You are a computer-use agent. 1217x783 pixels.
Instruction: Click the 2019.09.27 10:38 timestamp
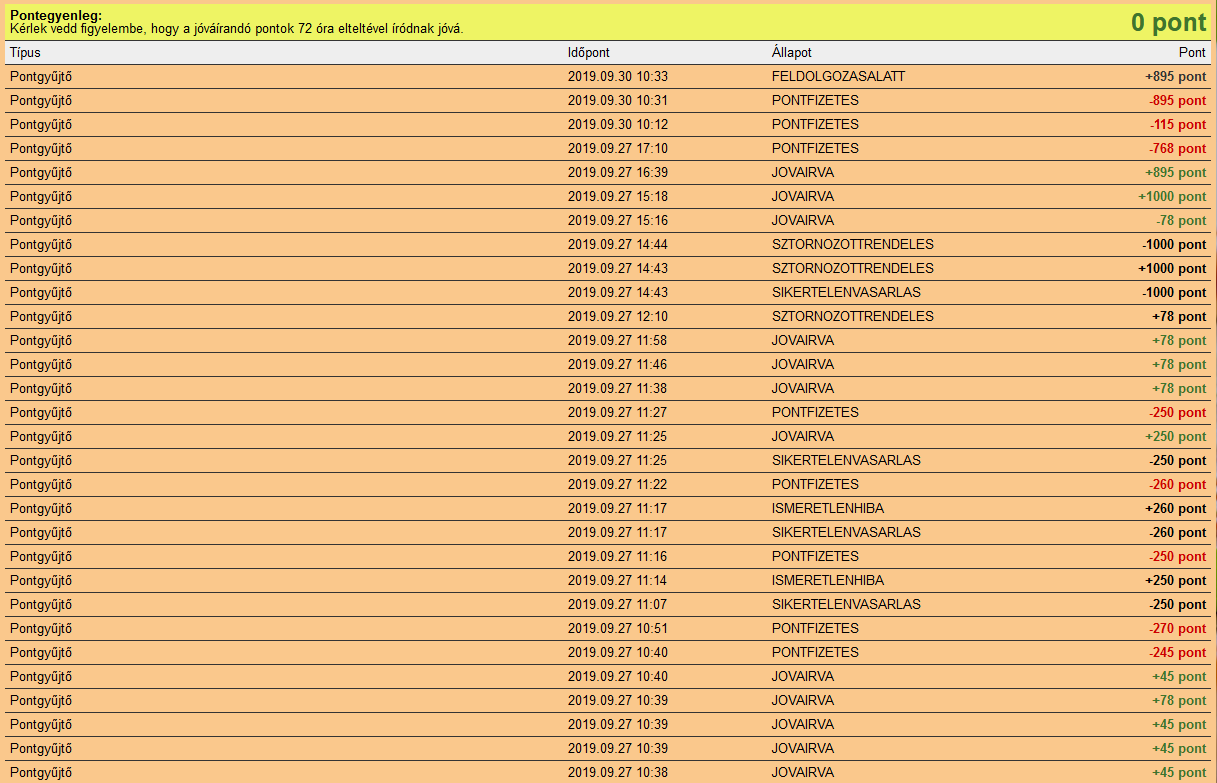pyautogui.click(x=617, y=772)
